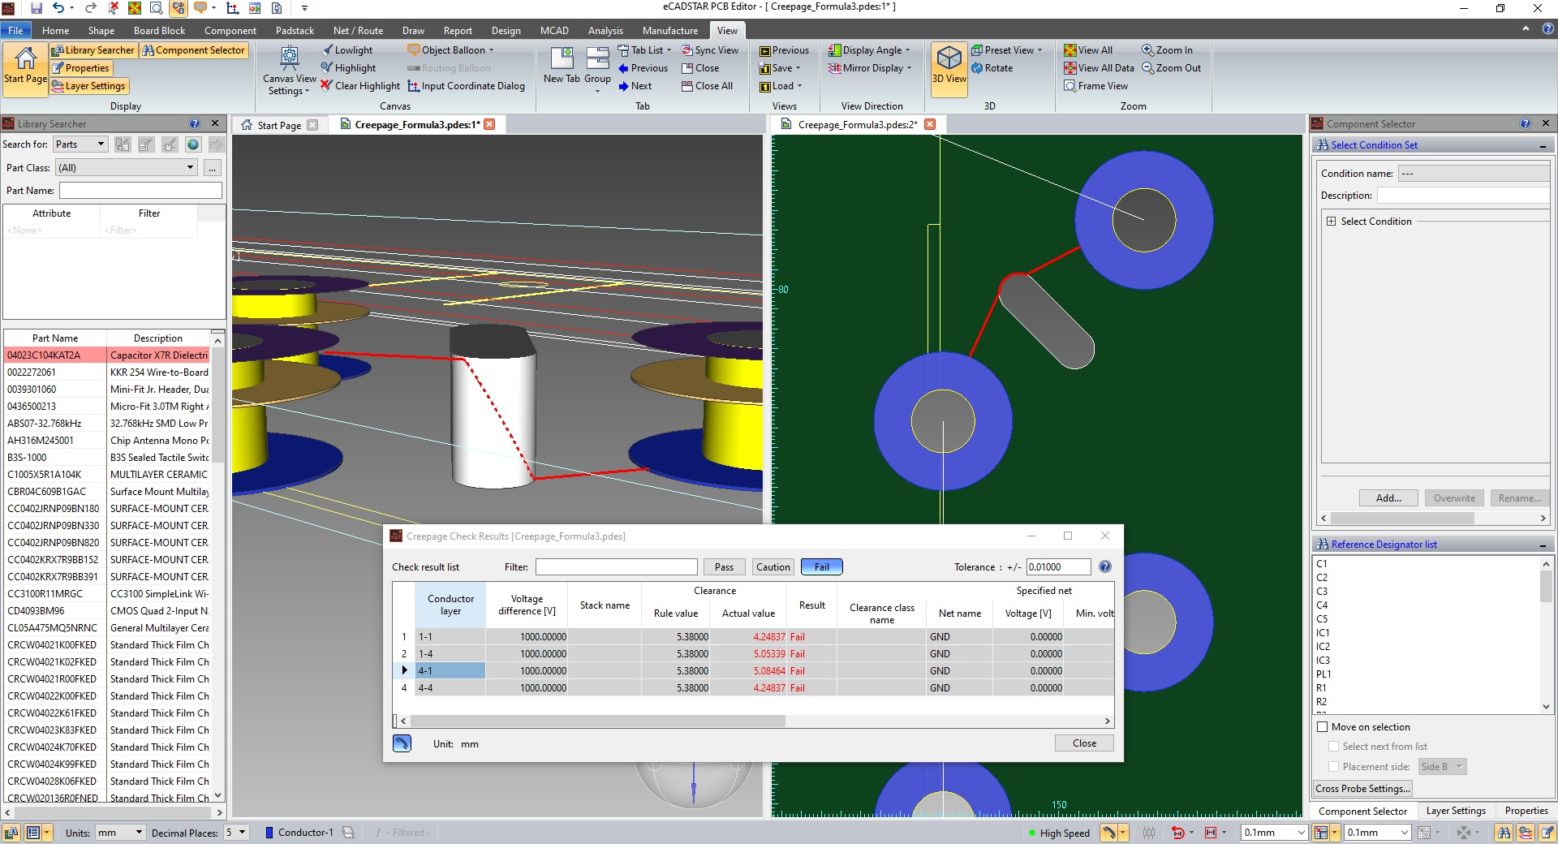The width and height of the screenshot is (1558, 844).
Task: Select the 3D View icon
Action: click(x=947, y=65)
